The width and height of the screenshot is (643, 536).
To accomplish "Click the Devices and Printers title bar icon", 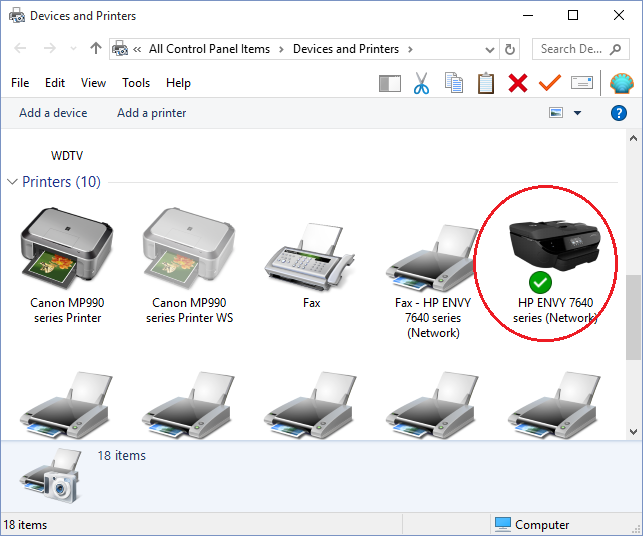I will tap(17, 16).
